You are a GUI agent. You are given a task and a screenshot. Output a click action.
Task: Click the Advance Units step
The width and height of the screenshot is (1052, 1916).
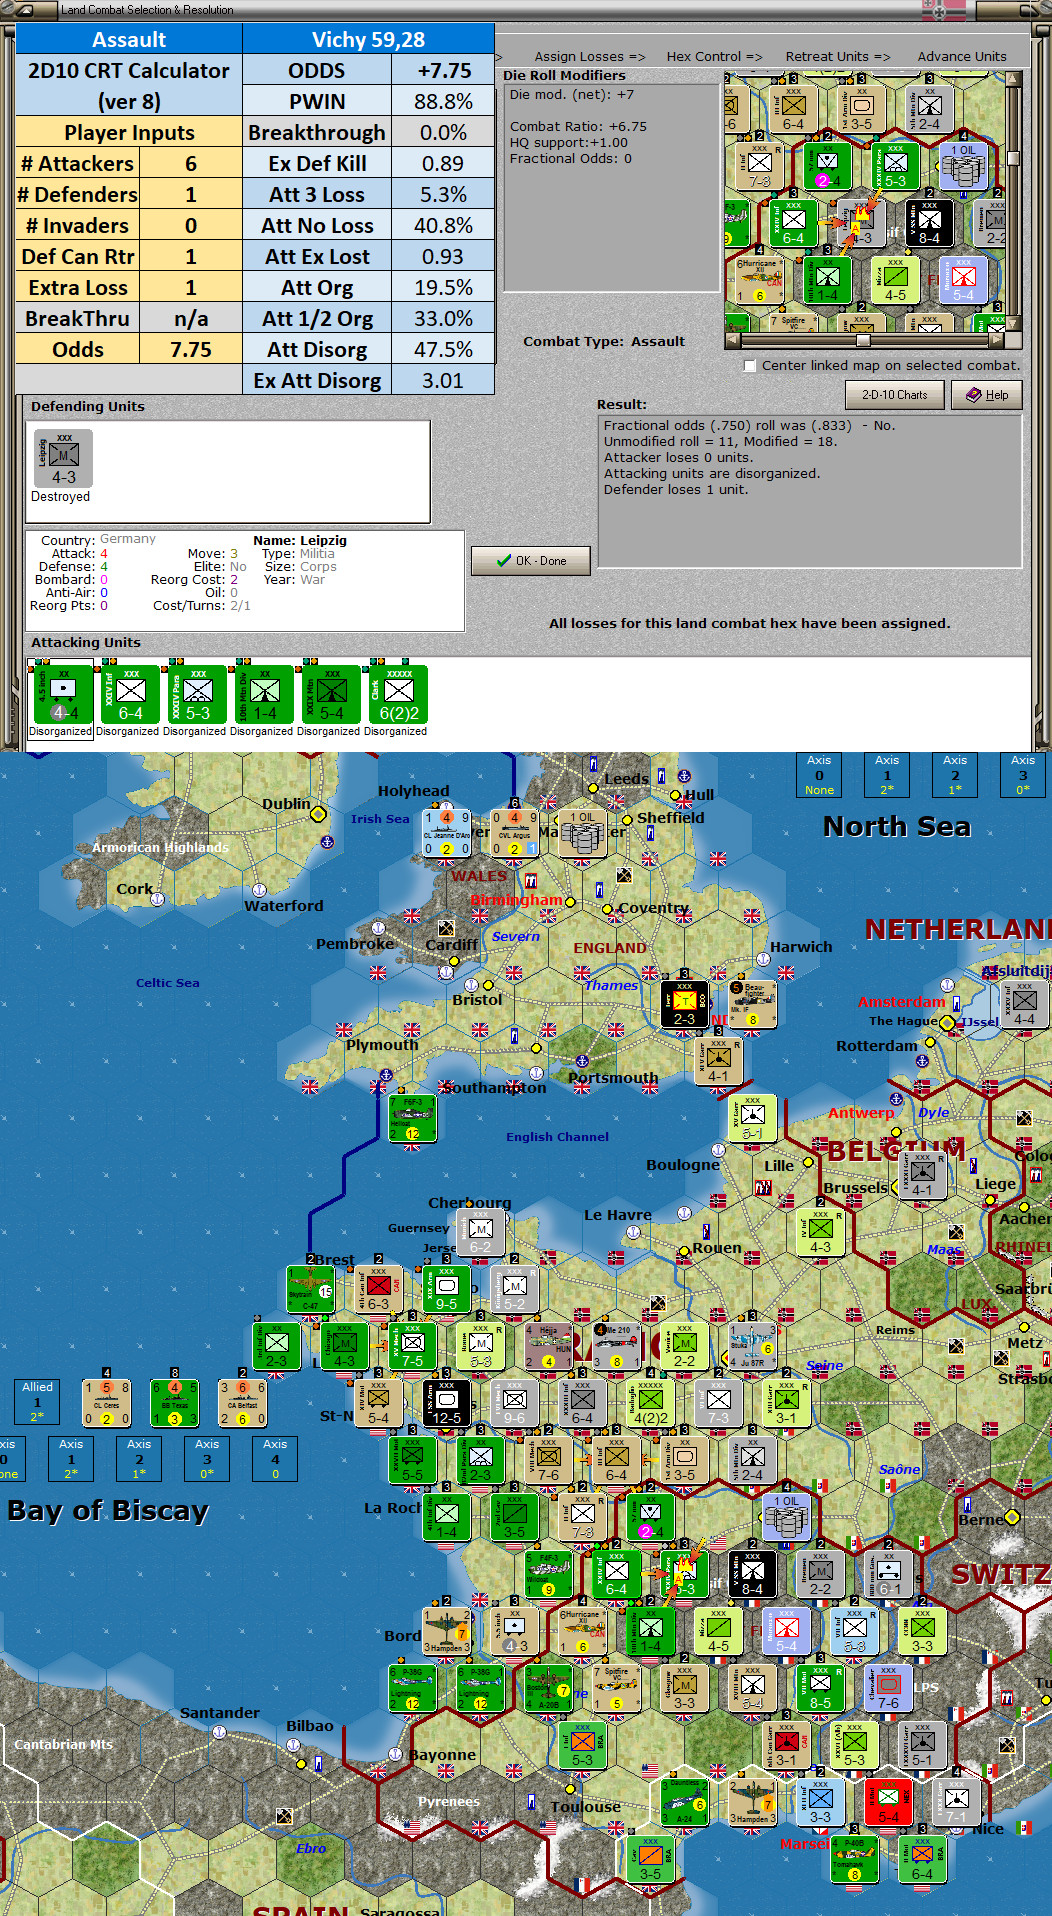[962, 57]
